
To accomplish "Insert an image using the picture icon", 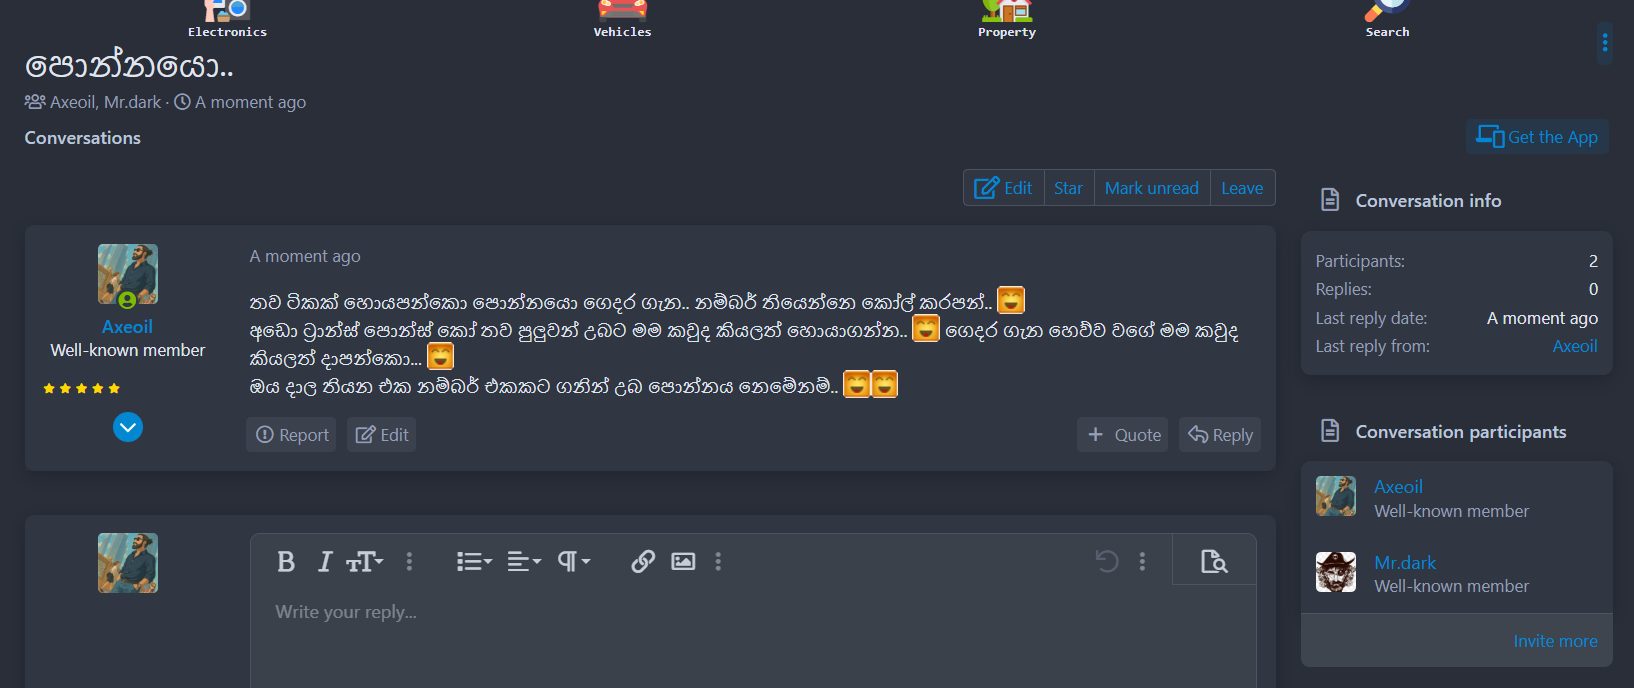I will coord(683,562).
